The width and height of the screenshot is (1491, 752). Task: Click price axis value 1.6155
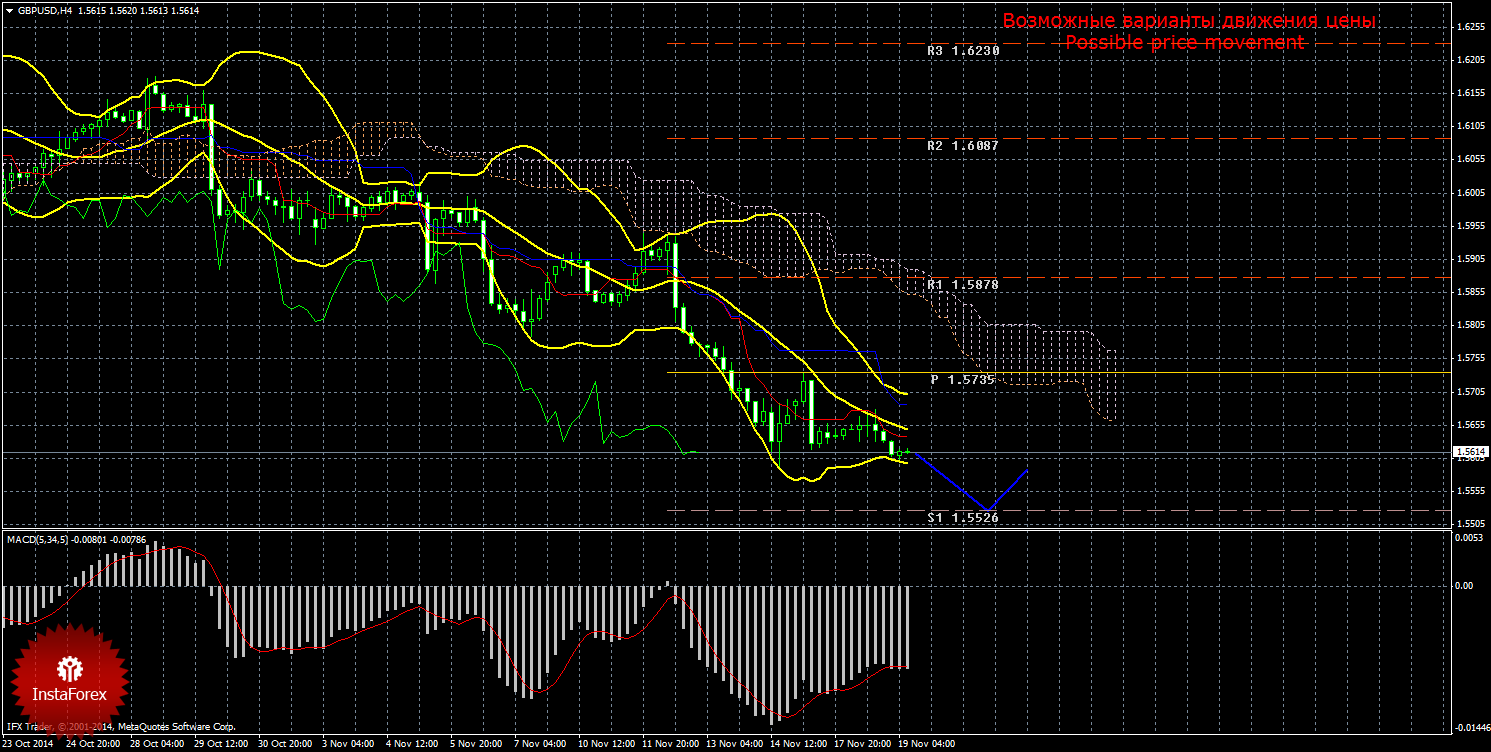pyautogui.click(x=1470, y=93)
